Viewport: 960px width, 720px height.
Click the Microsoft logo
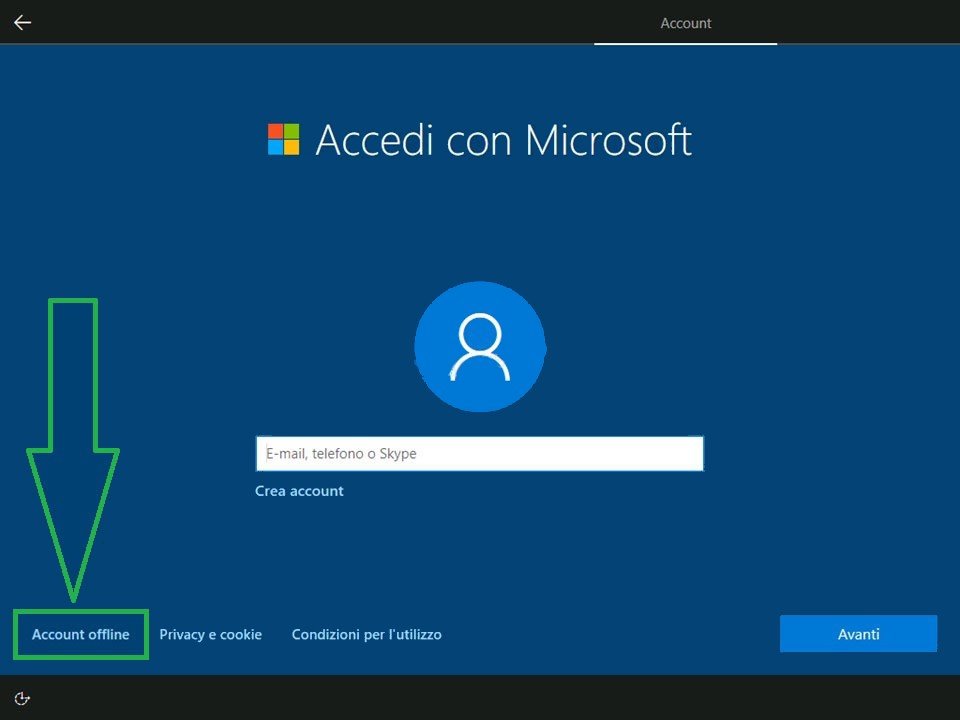[283, 140]
